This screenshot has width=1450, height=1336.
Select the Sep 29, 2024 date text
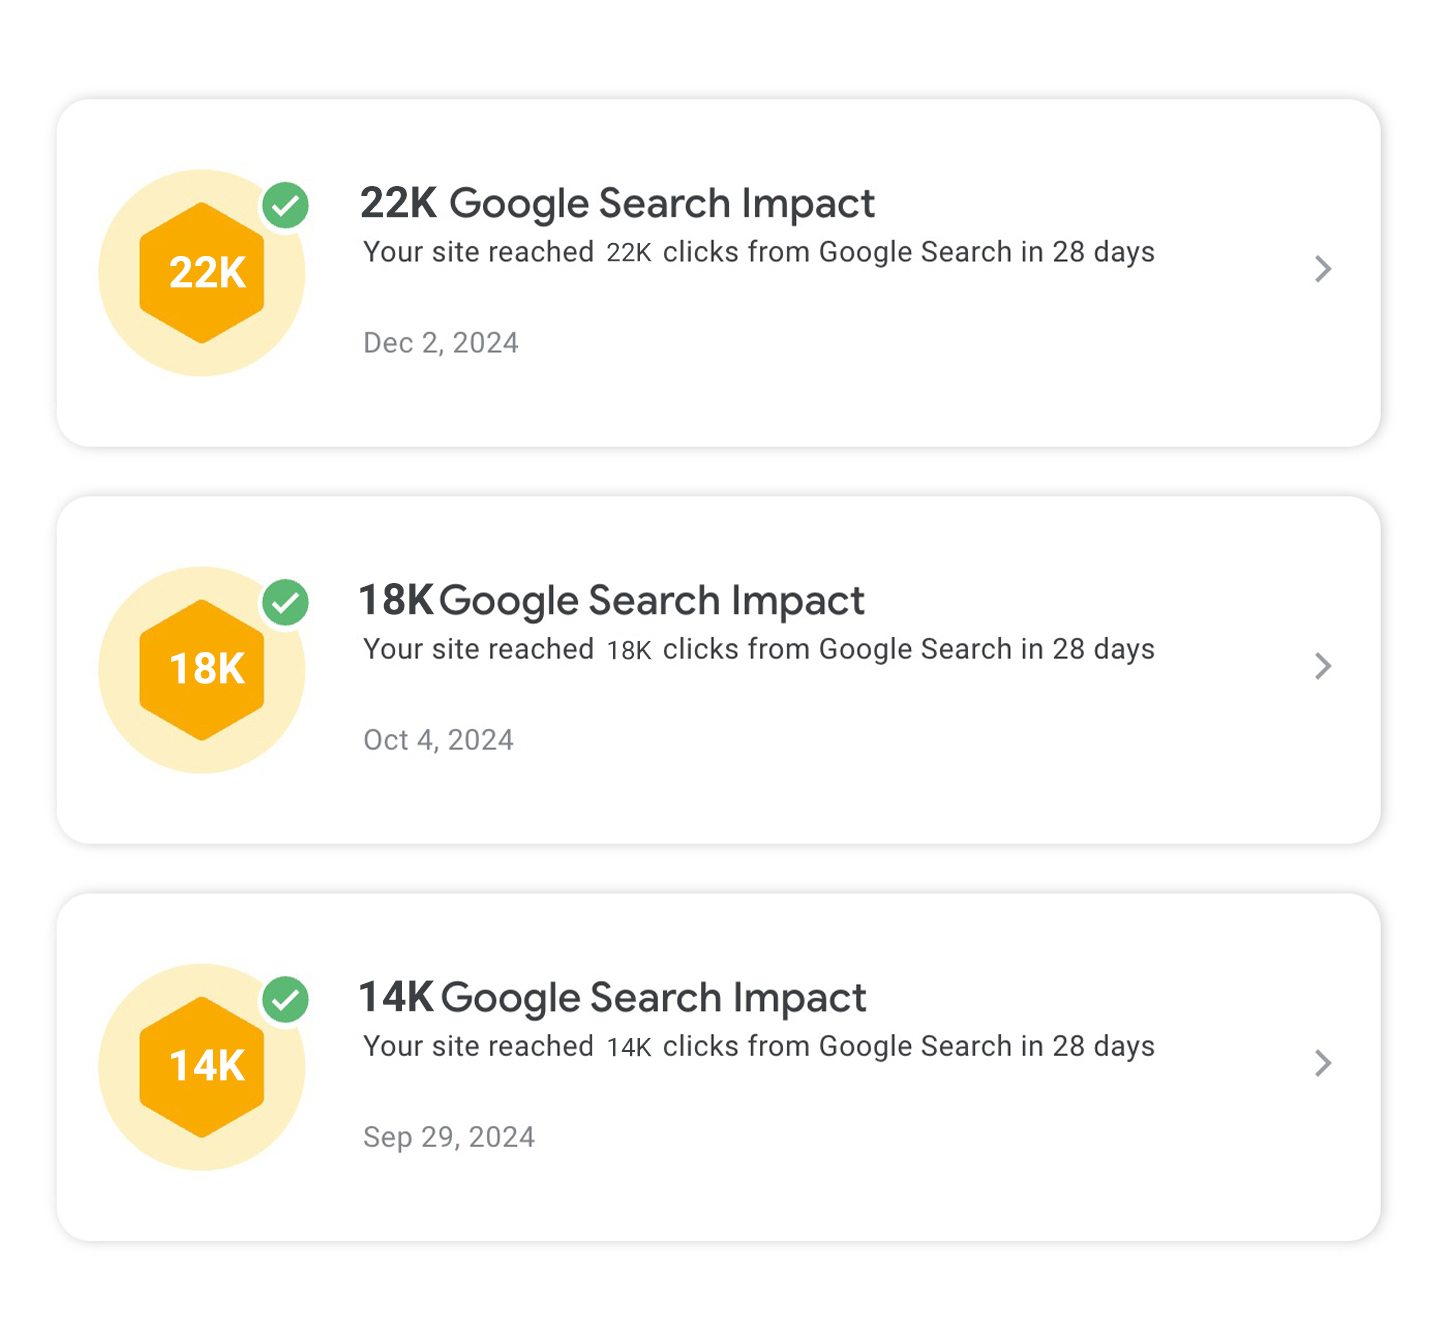click(449, 1137)
